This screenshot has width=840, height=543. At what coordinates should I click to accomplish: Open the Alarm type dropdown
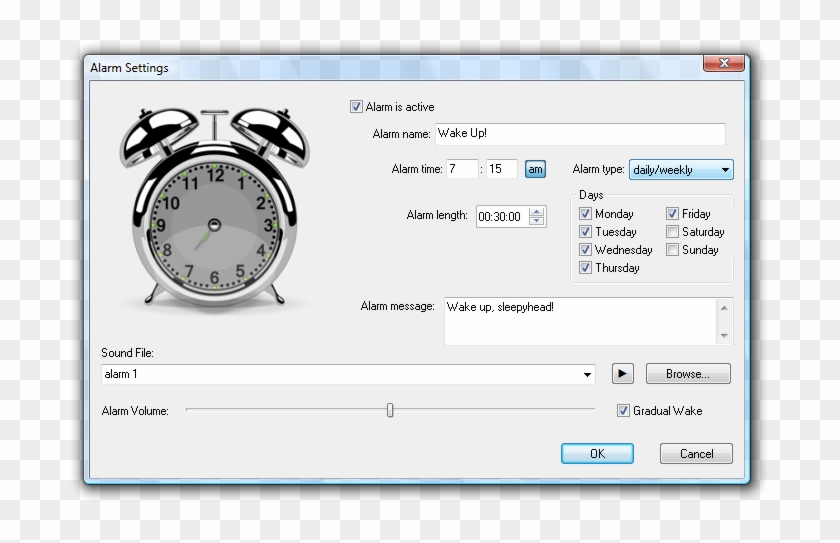point(681,170)
